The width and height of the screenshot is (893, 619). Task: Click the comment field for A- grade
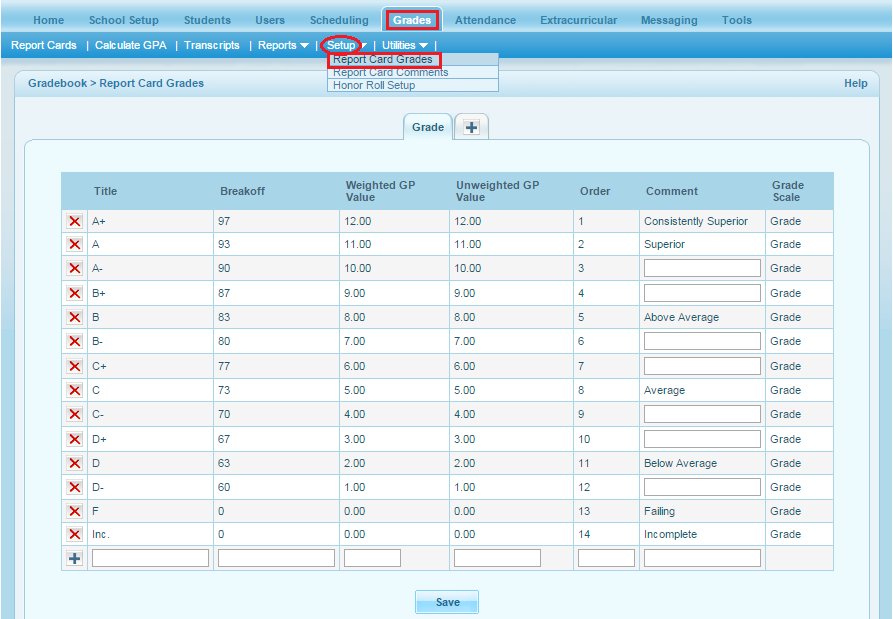pos(702,268)
